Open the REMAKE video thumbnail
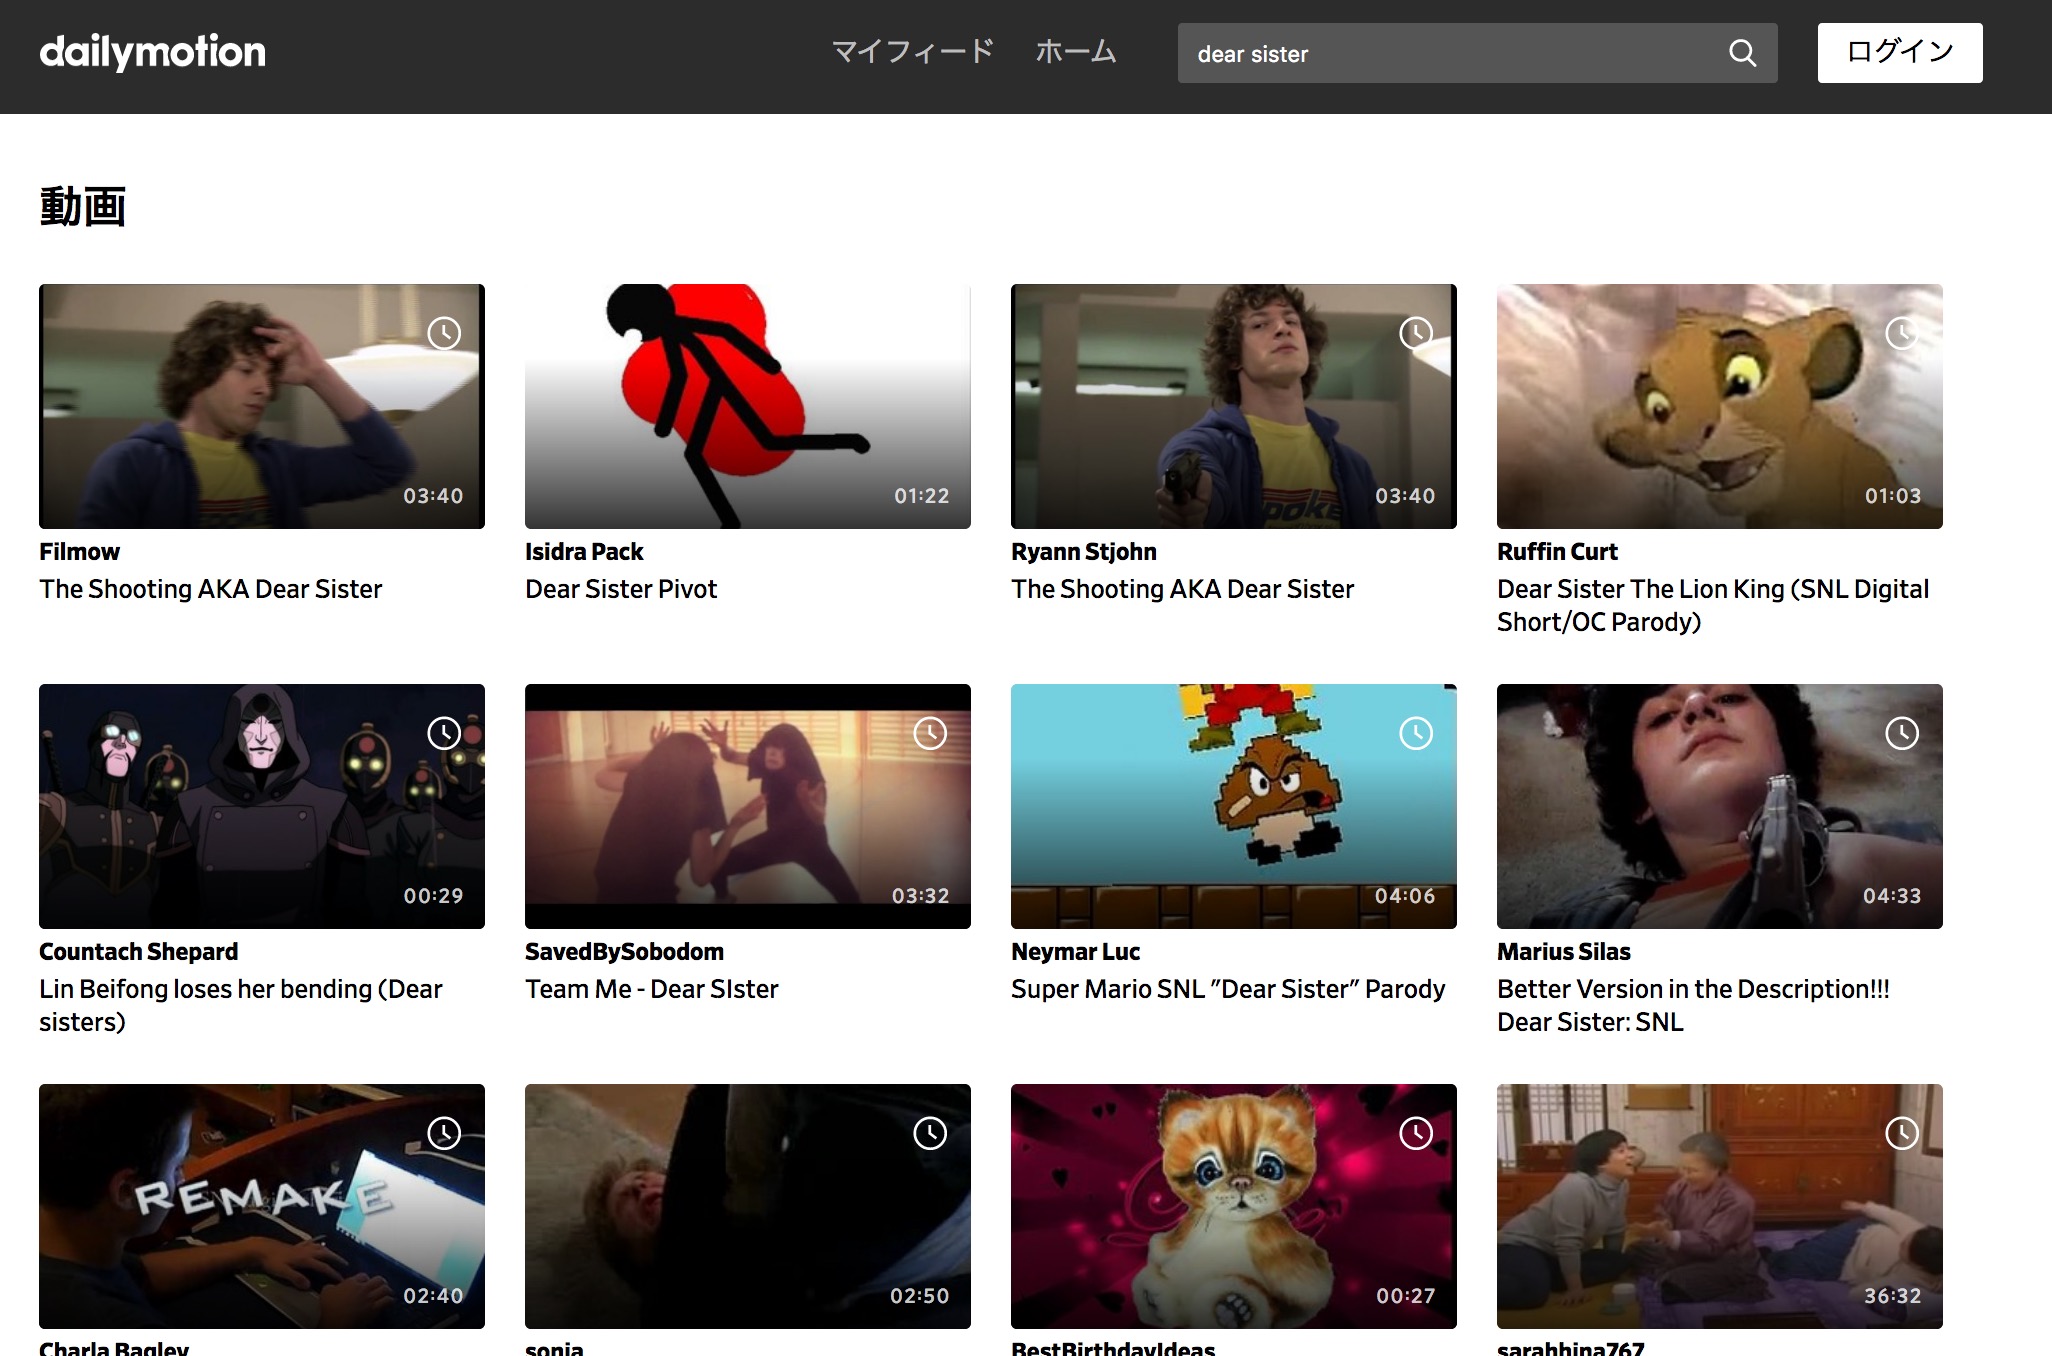This screenshot has width=2052, height=1356. point(262,1206)
